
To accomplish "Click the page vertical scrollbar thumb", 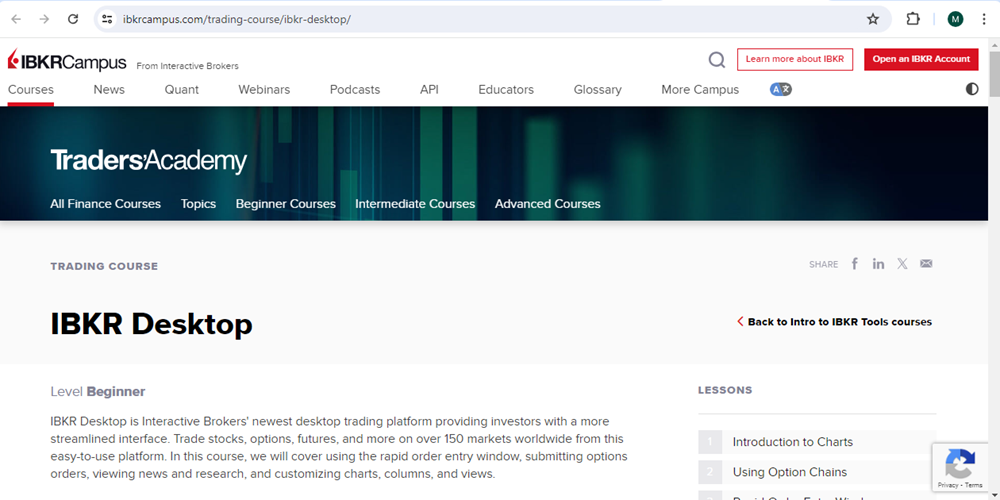I will coord(994,73).
